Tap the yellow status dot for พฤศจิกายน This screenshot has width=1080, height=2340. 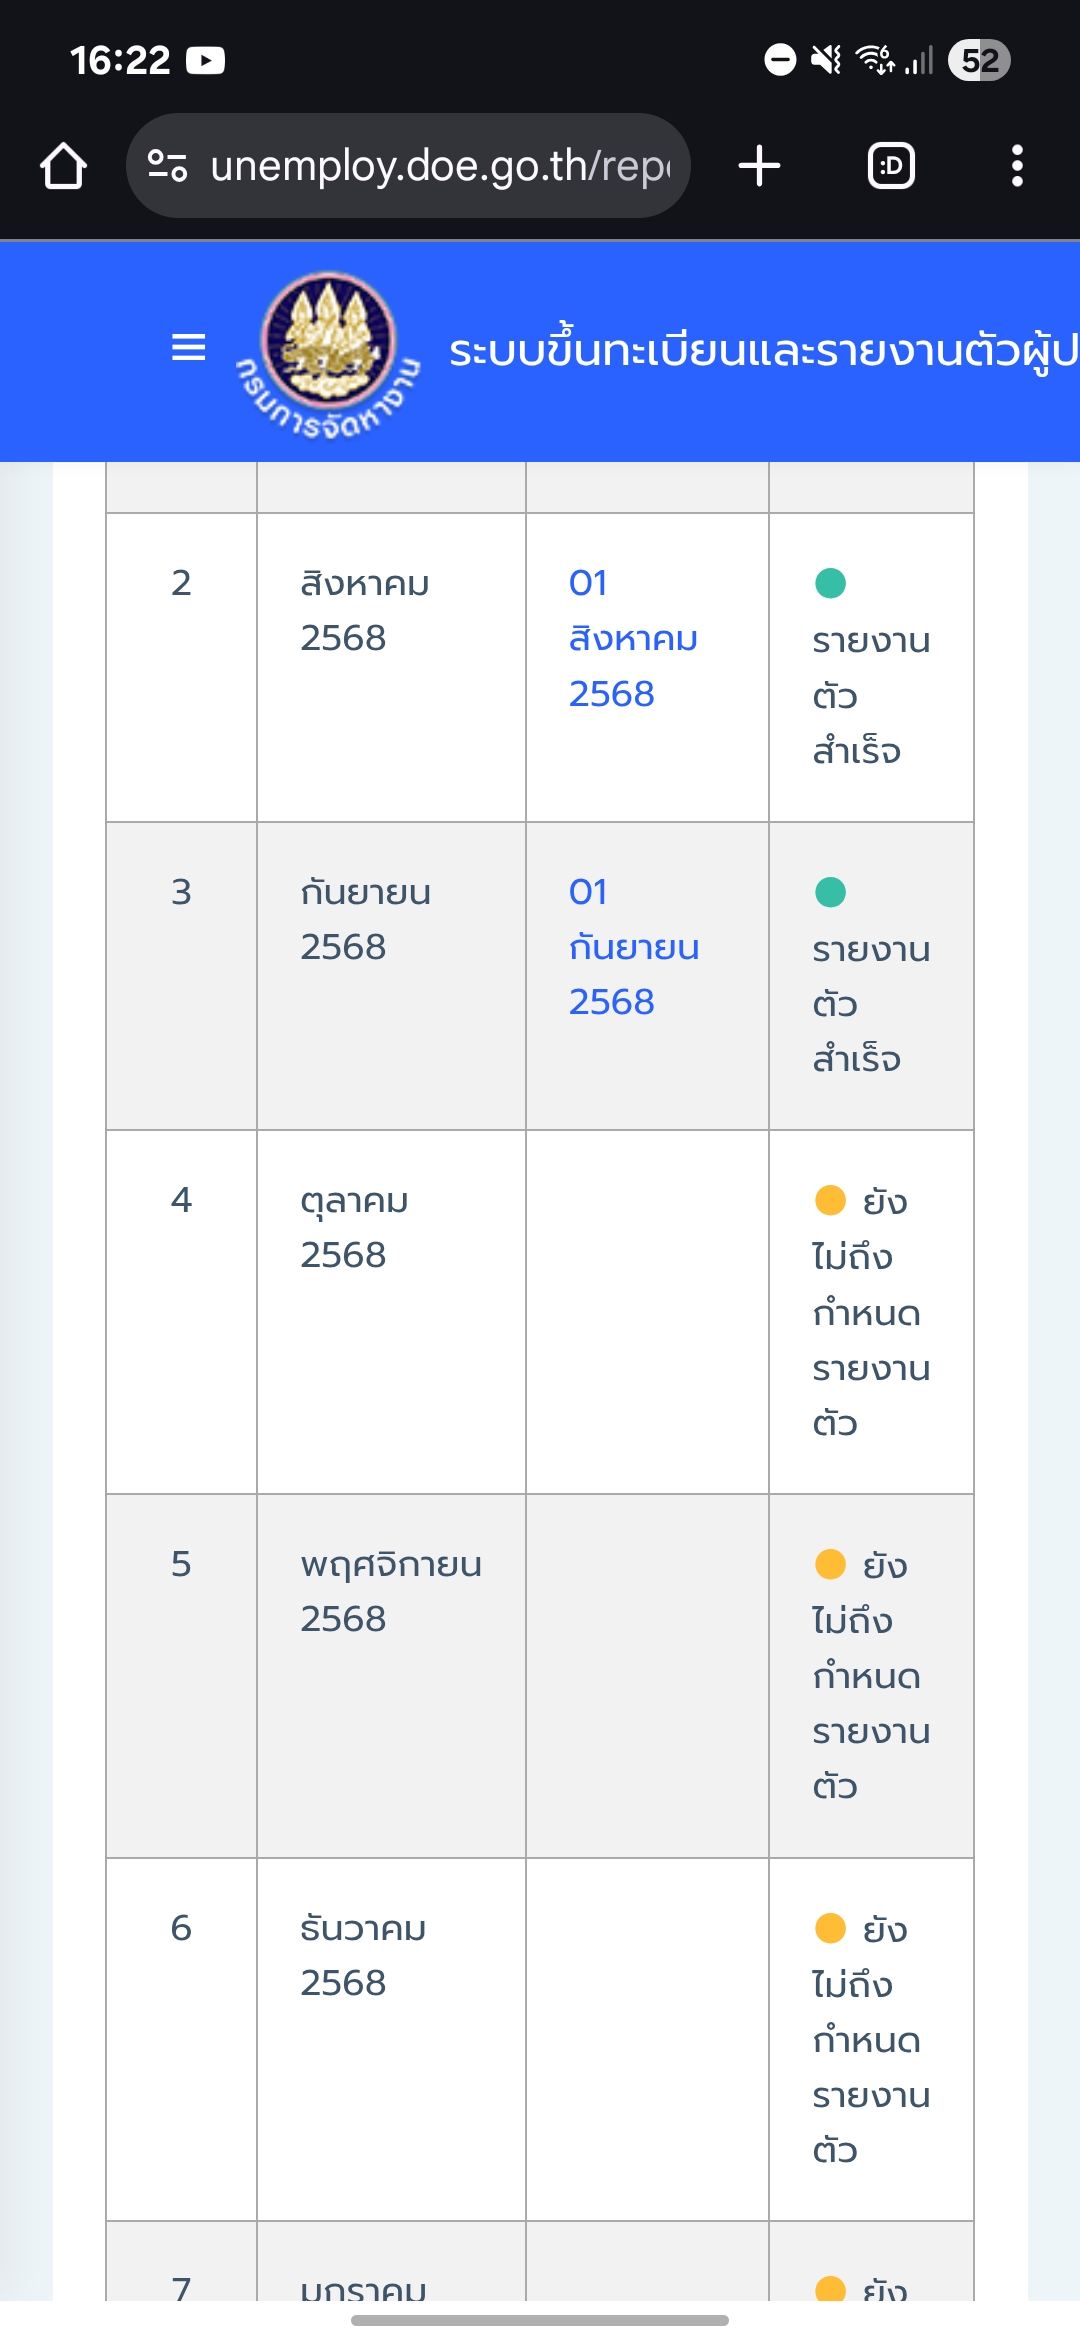pos(830,1564)
